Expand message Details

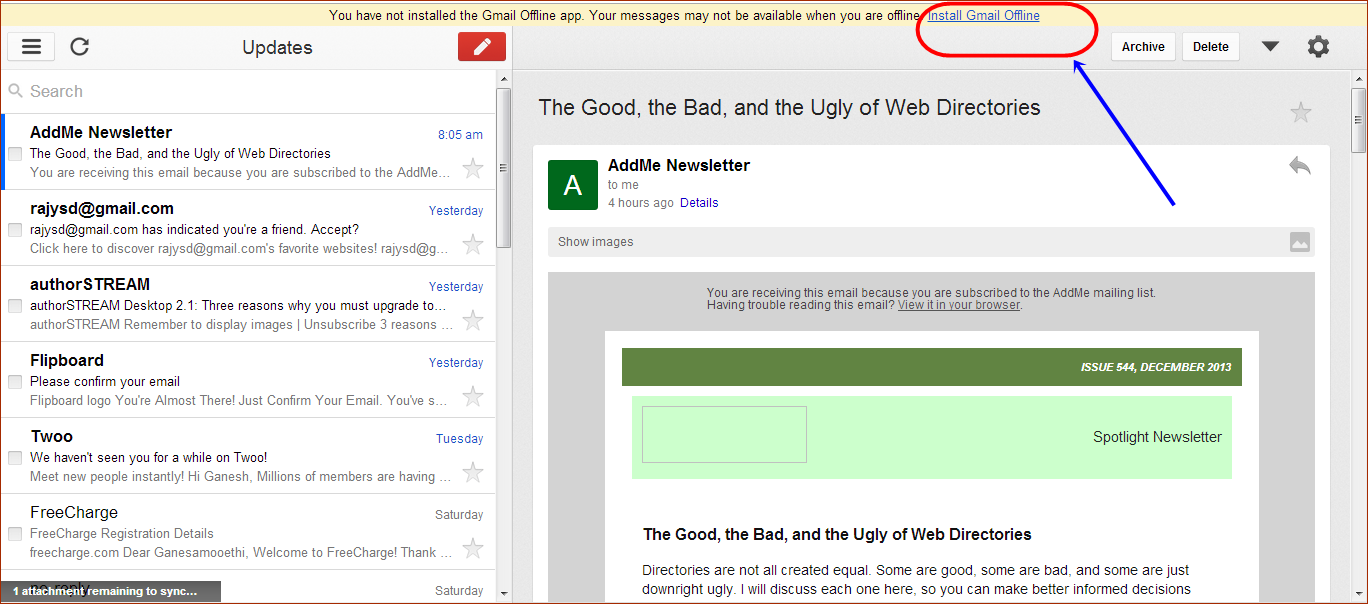pyautogui.click(x=699, y=203)
